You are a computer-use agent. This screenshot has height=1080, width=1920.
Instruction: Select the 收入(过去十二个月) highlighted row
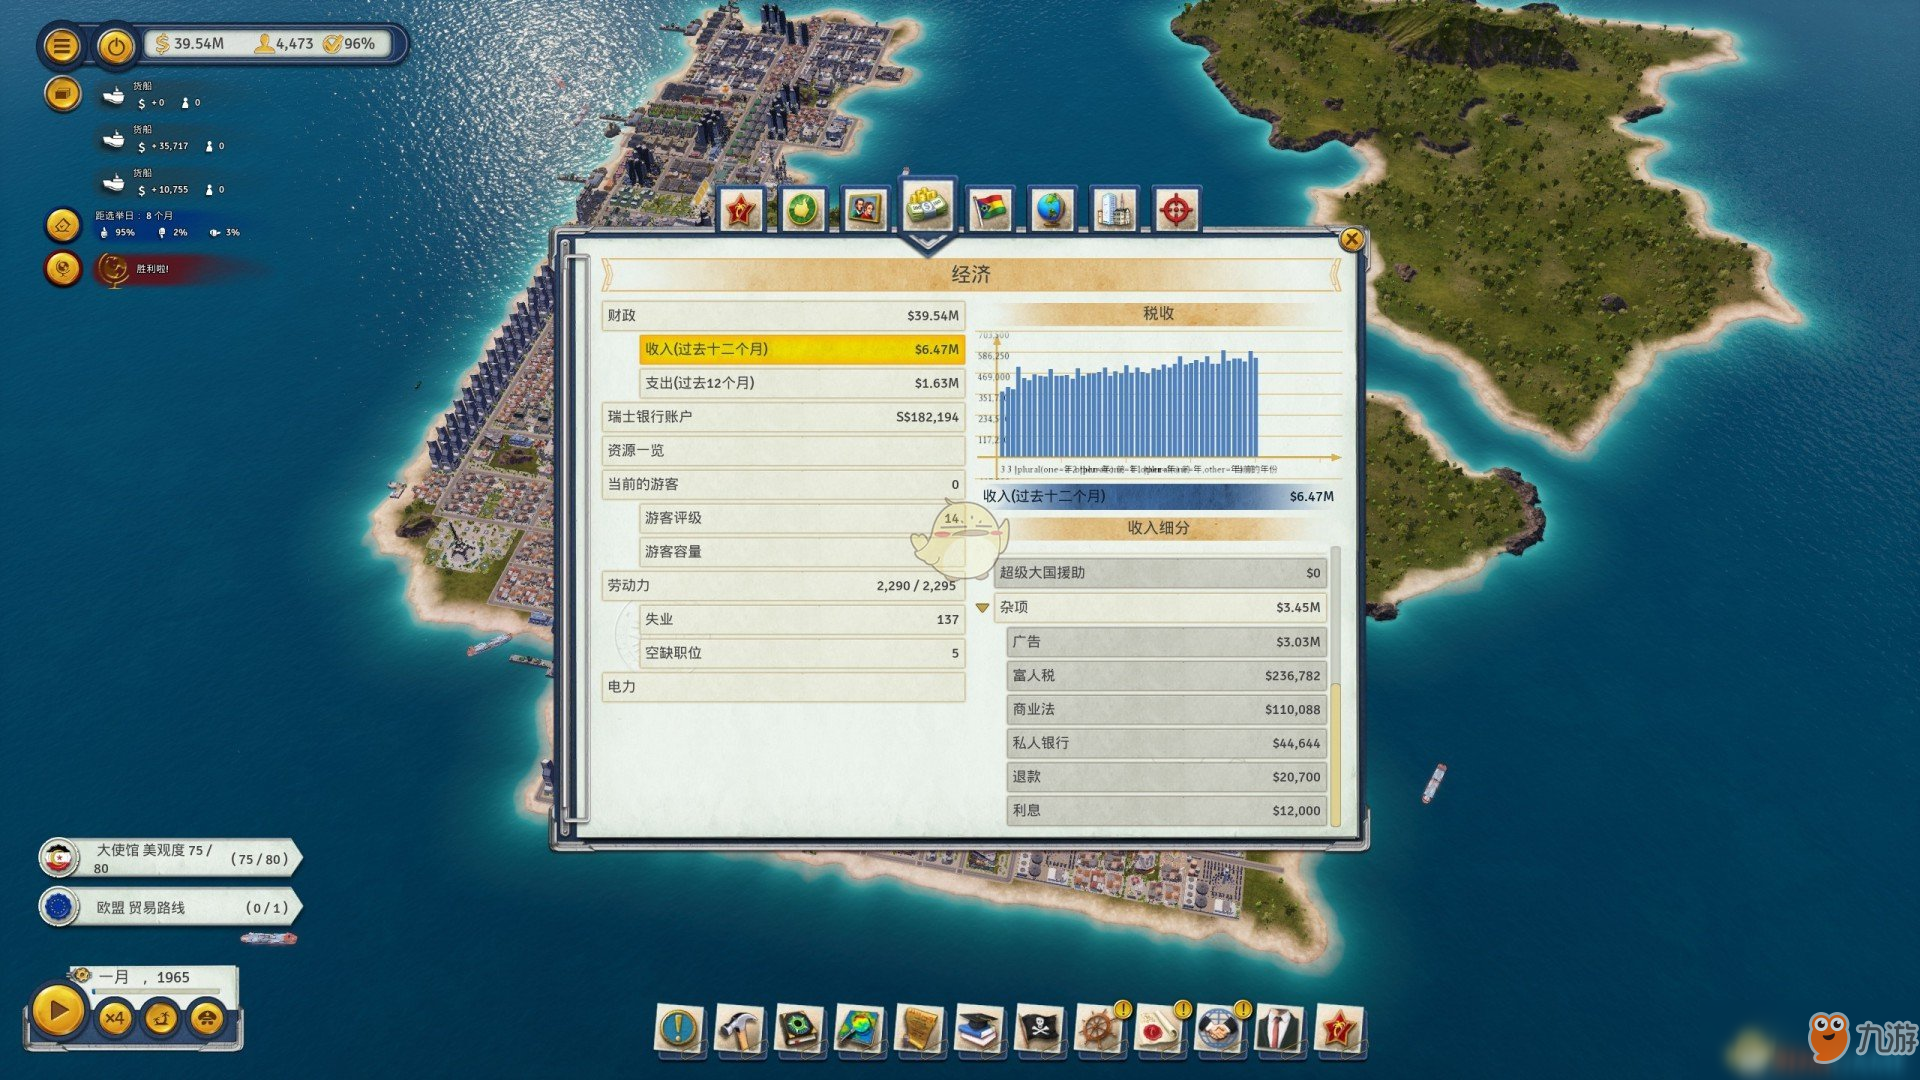(x=802, y=349)
